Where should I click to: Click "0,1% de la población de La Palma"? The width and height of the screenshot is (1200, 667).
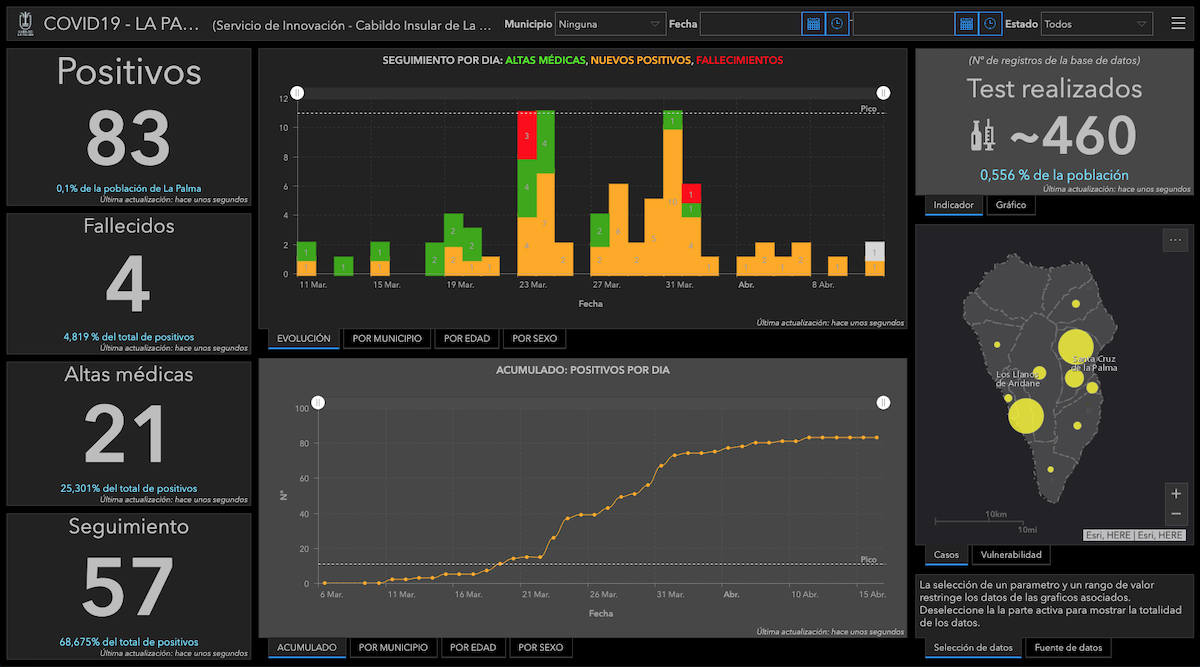(x=129, y=188)
